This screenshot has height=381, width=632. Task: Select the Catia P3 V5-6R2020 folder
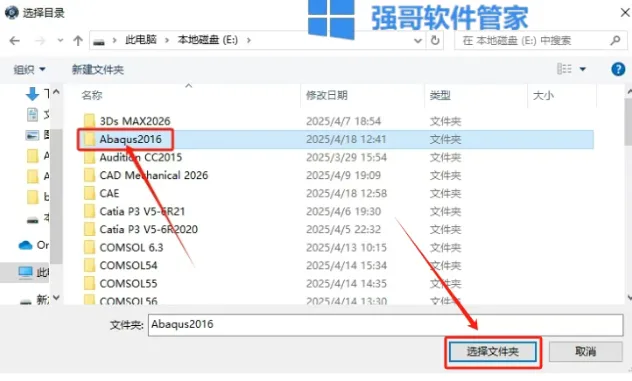(149, 229)
